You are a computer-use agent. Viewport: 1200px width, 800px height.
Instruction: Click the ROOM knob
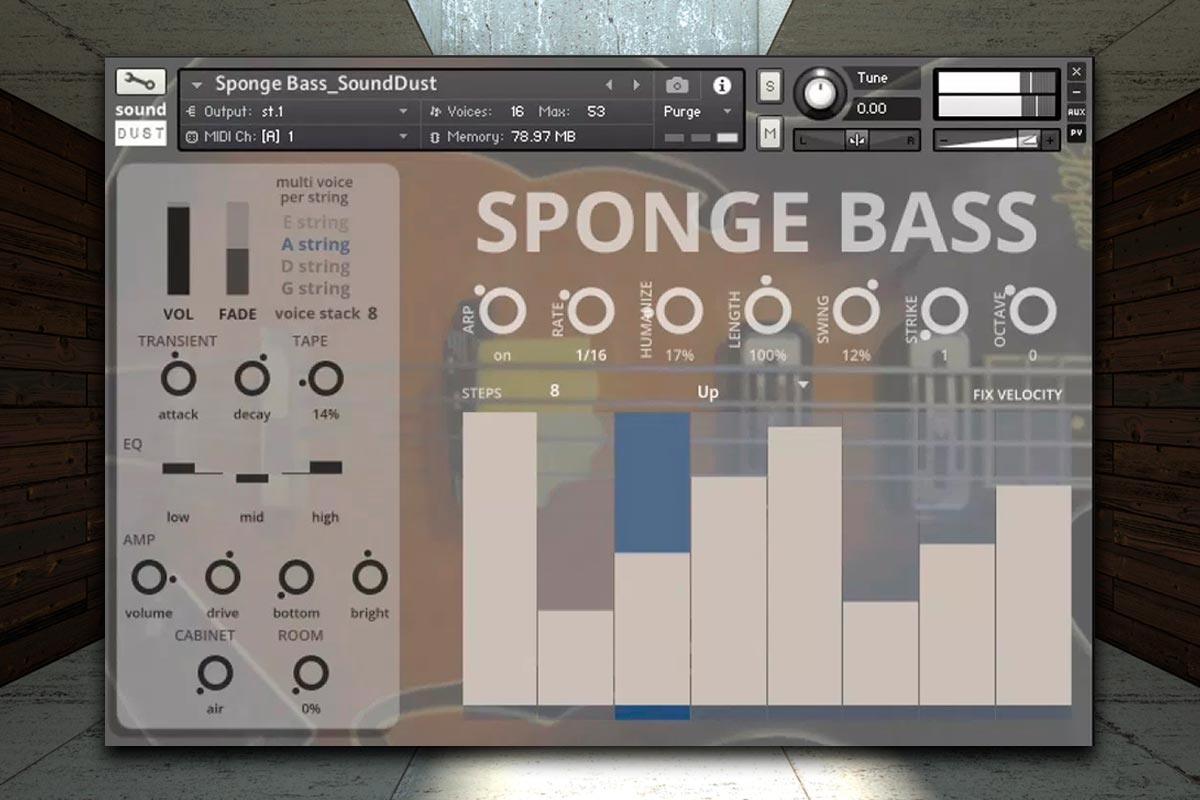(311, 674)
